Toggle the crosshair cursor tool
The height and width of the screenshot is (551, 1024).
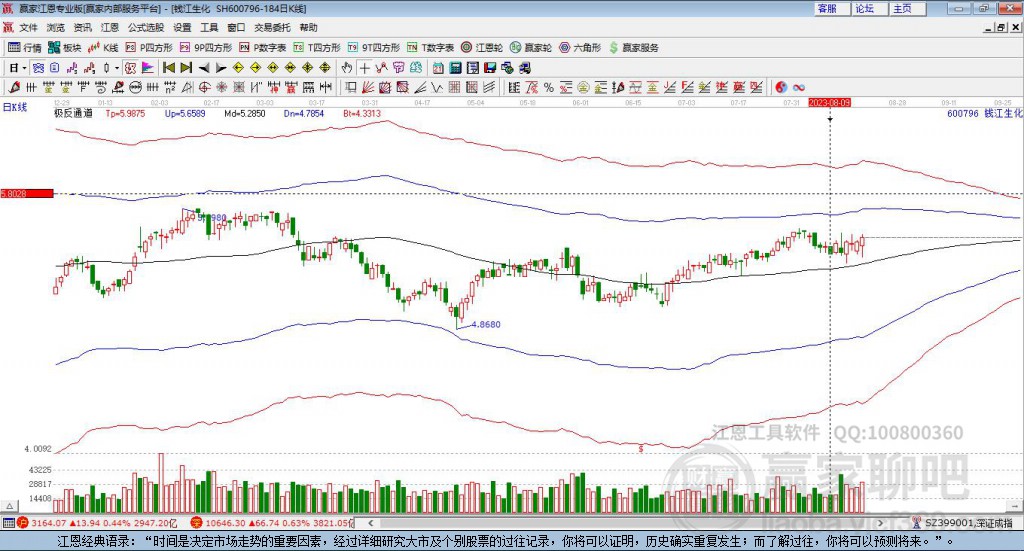pyautogui.click(x=364, y=68)
